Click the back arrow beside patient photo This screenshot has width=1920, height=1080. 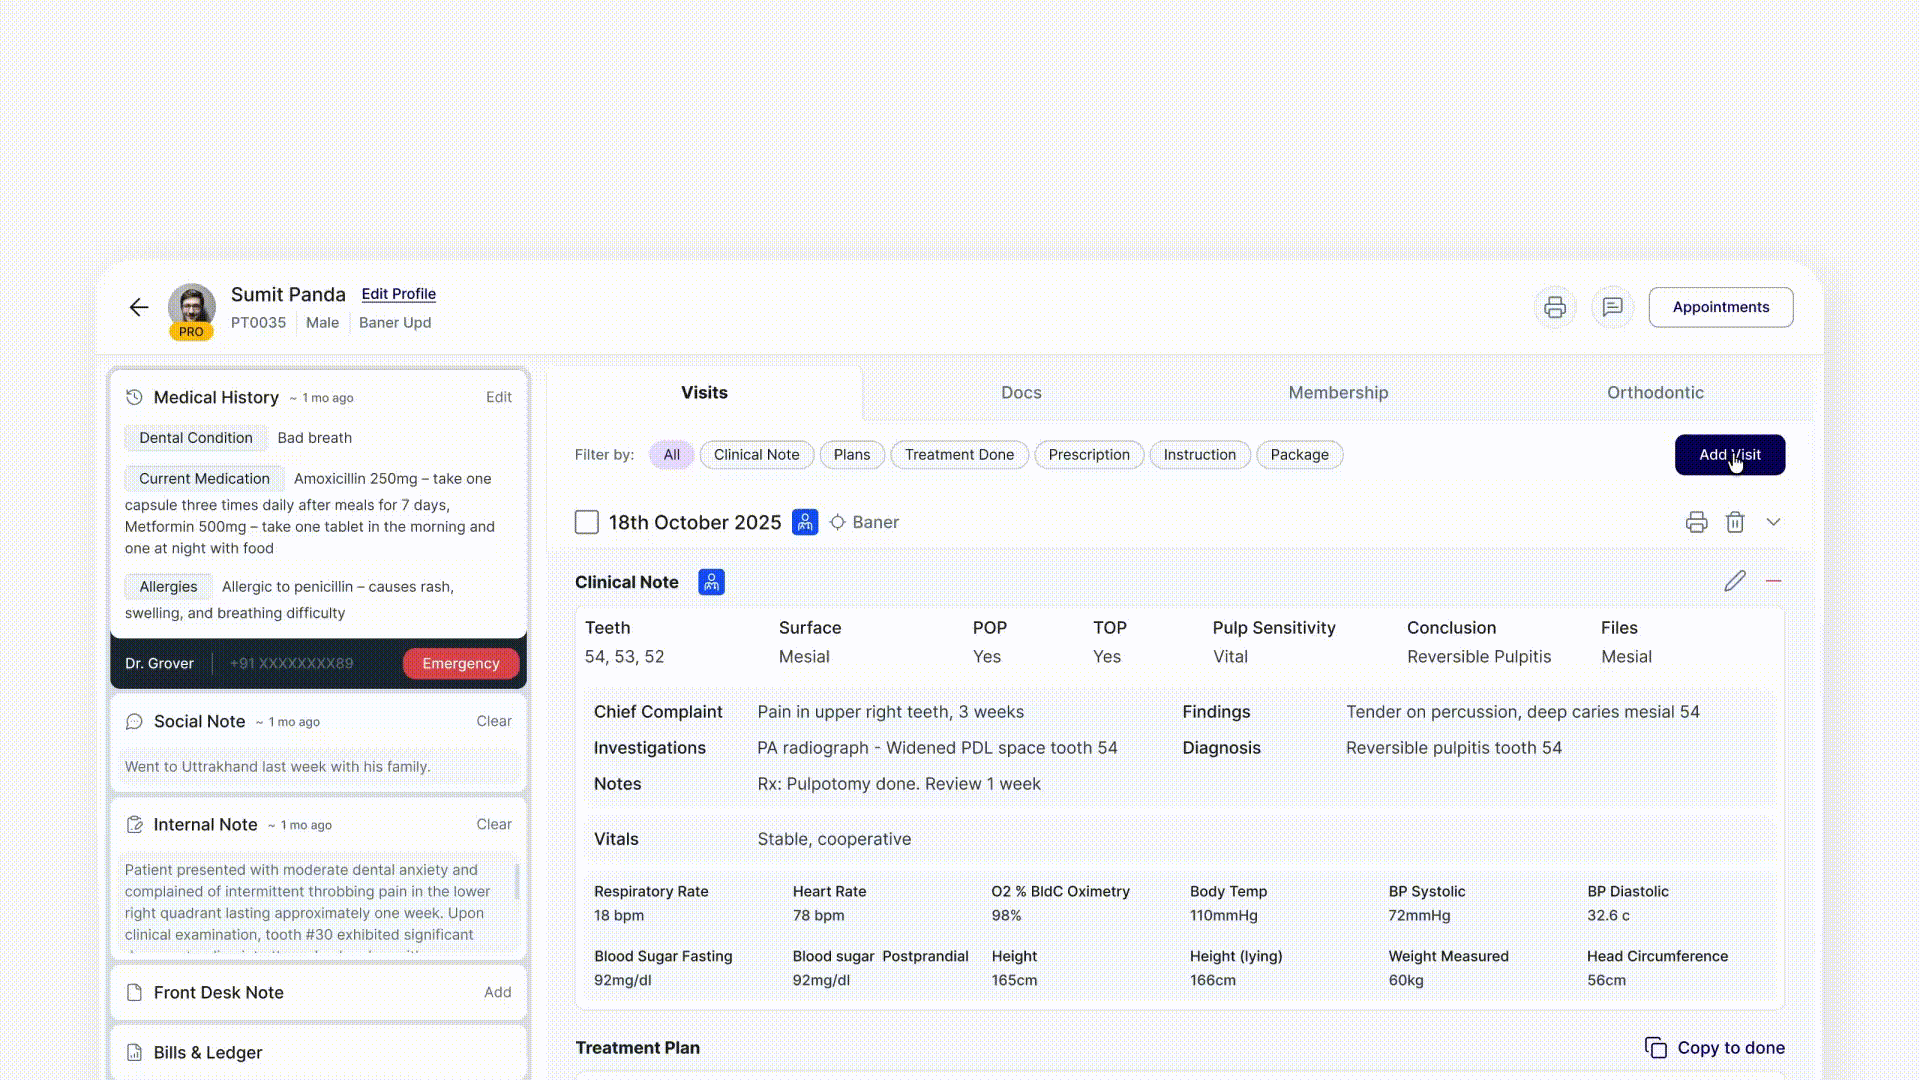pyautogui.click(x=139, y=307)
